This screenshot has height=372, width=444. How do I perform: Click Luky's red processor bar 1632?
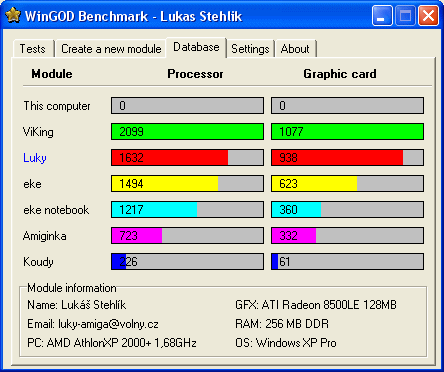(187, 158)
